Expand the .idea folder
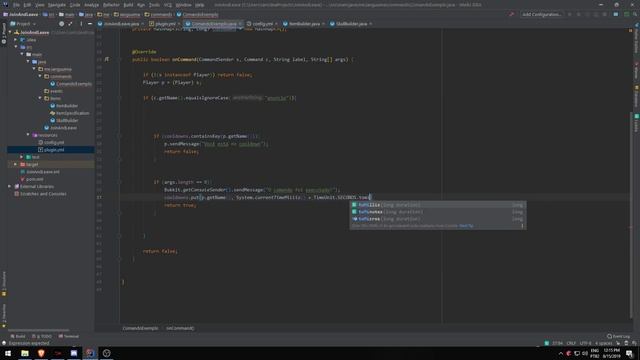This screenshot has width=640, height=360. pos(16,40)
